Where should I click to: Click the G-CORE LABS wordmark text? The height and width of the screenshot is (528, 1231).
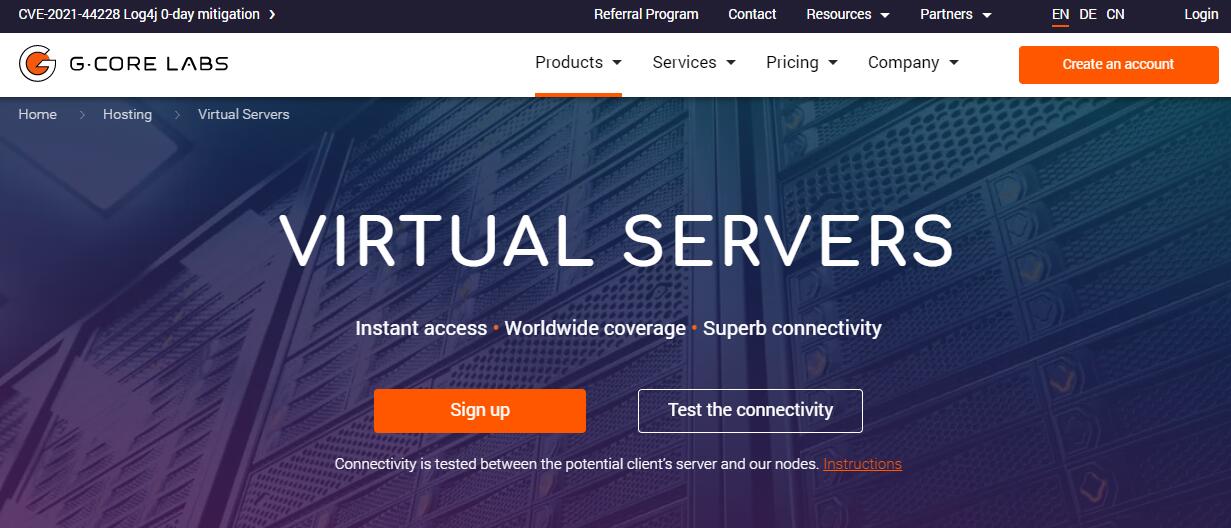point(149,64)
